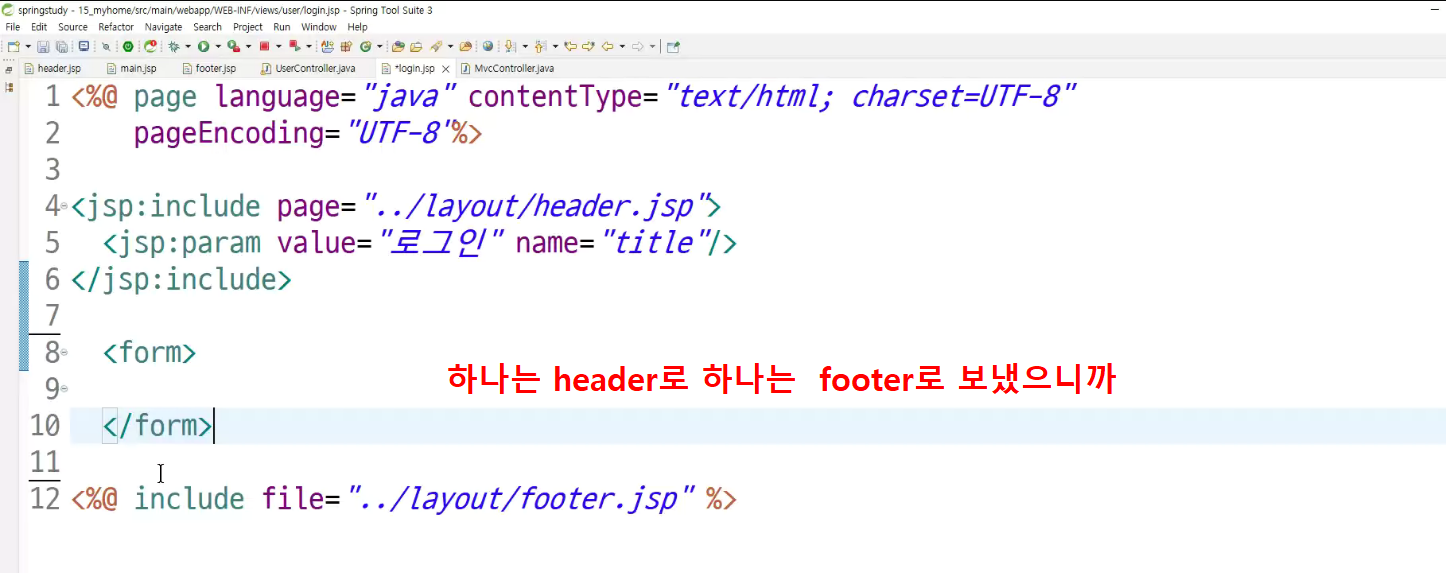Switch to the MvcController.java tab
This screenshot has height=573, width=1446.
[506, 68]
